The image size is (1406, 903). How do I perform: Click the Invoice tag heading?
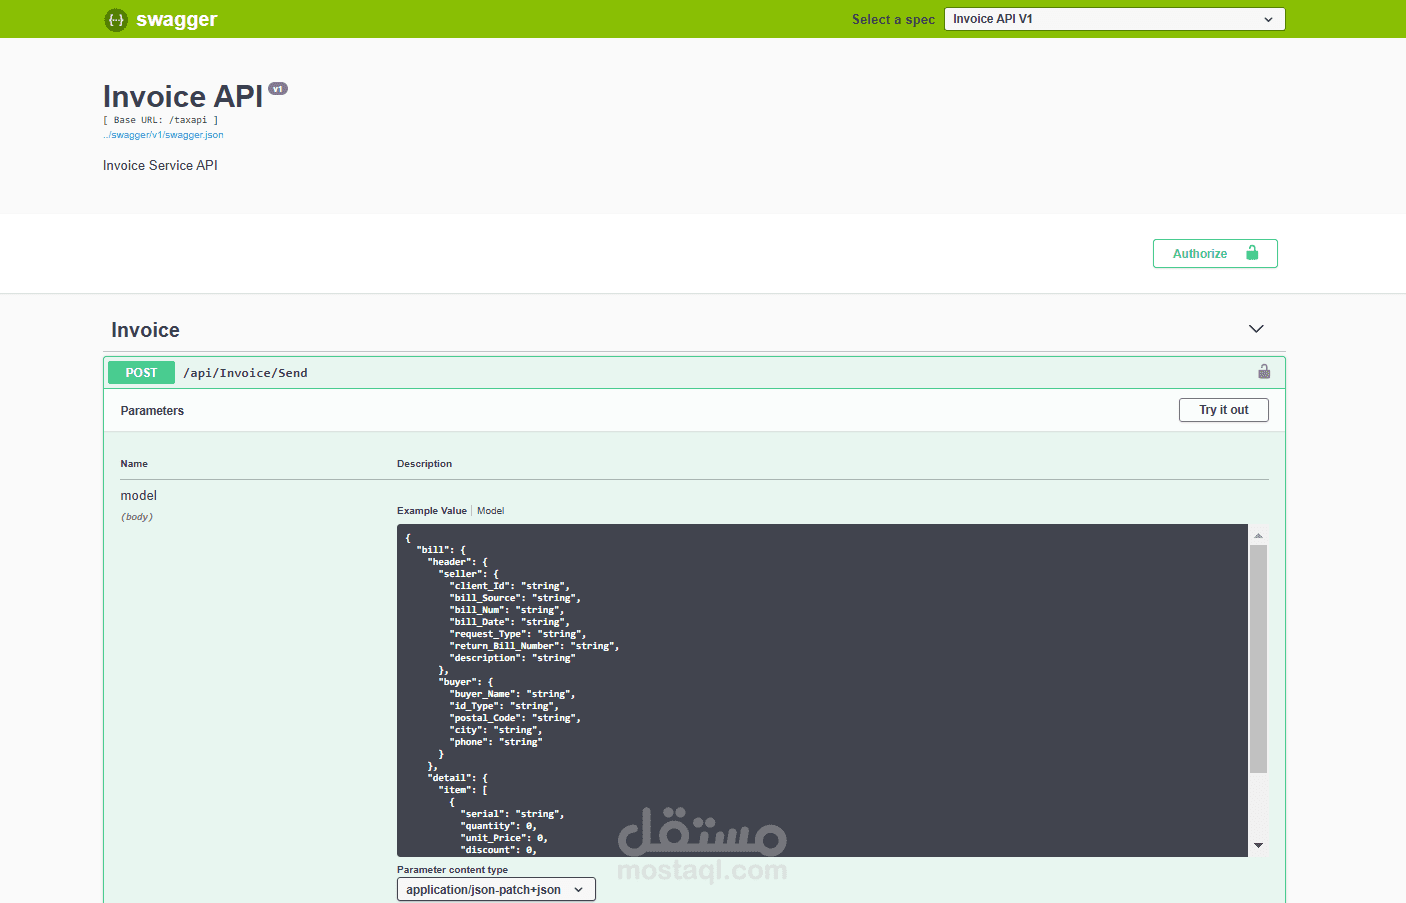(145, 330)
